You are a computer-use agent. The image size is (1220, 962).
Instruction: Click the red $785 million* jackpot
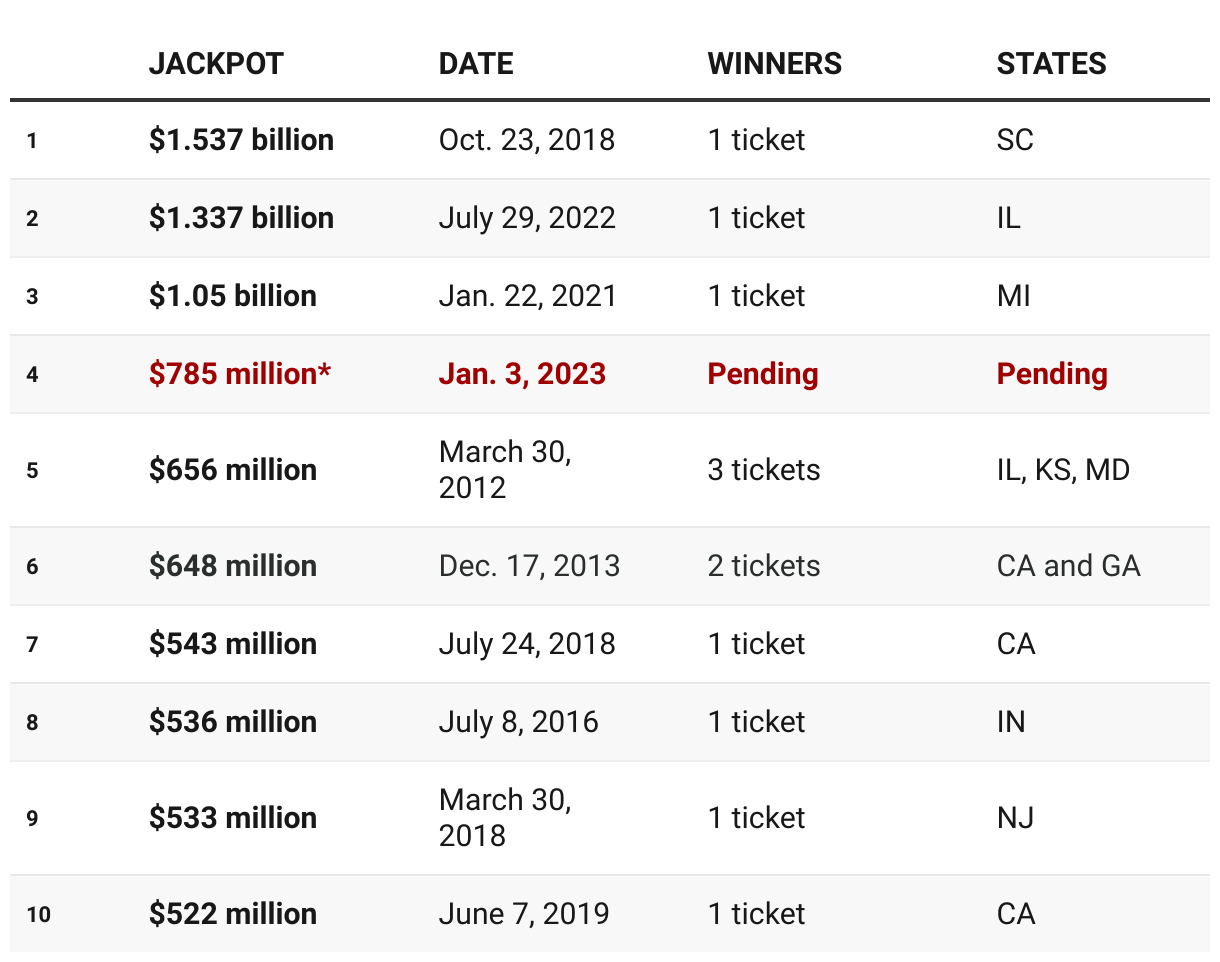[240, 374]
